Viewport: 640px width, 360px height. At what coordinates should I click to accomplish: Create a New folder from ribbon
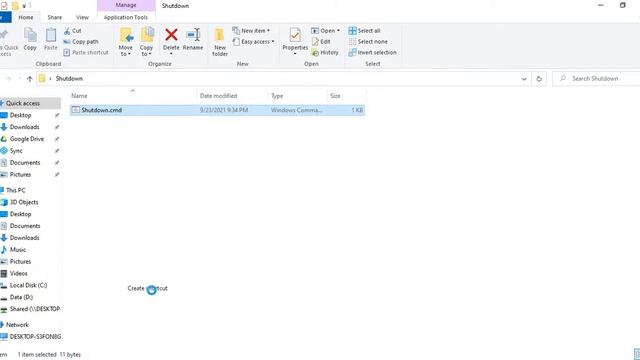(220, 42)
